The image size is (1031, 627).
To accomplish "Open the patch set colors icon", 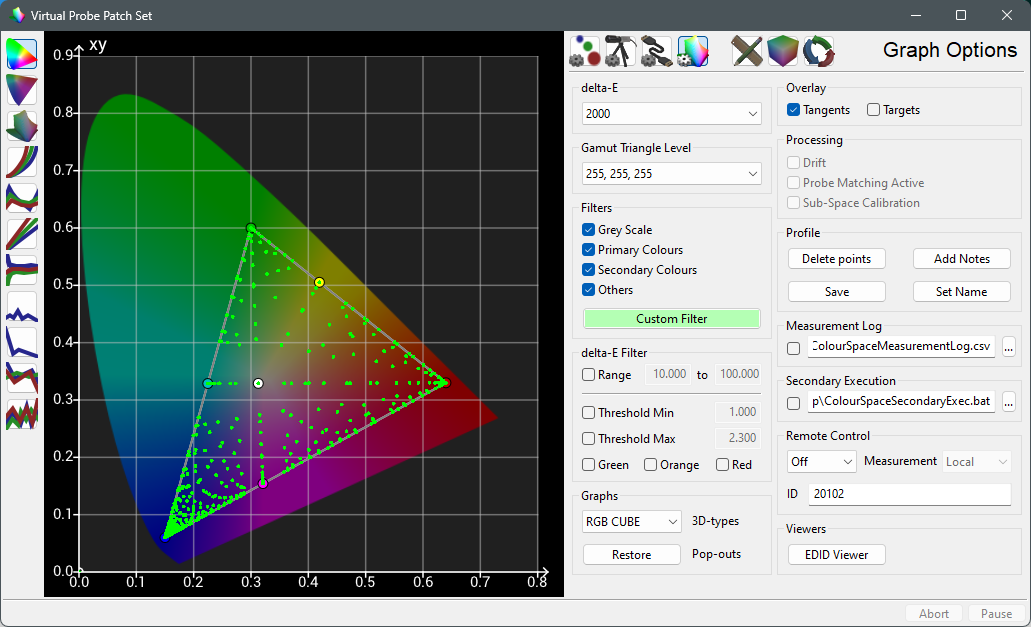I will coord(585,50).
